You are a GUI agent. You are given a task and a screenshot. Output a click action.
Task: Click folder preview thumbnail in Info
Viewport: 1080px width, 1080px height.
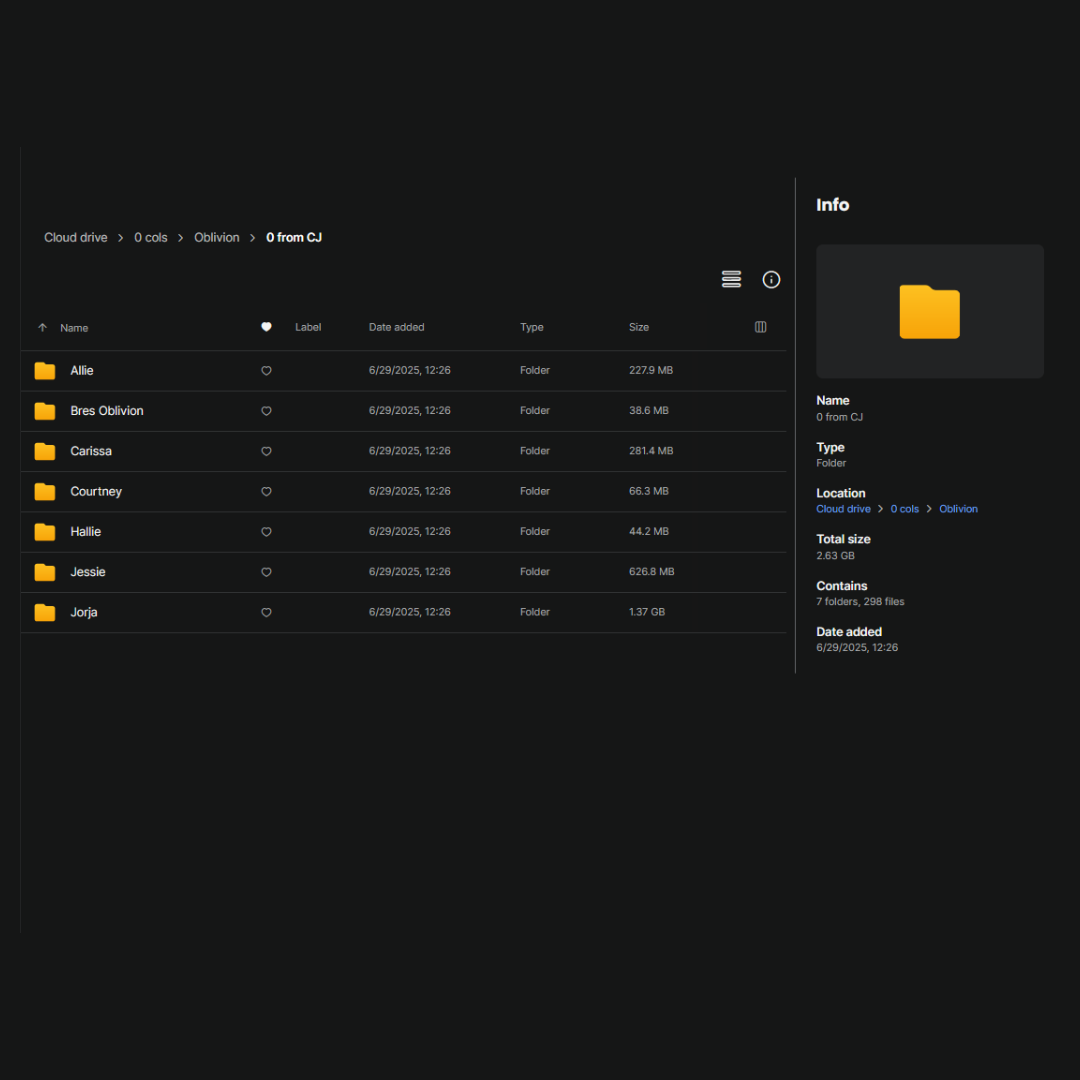pos(929,311)
